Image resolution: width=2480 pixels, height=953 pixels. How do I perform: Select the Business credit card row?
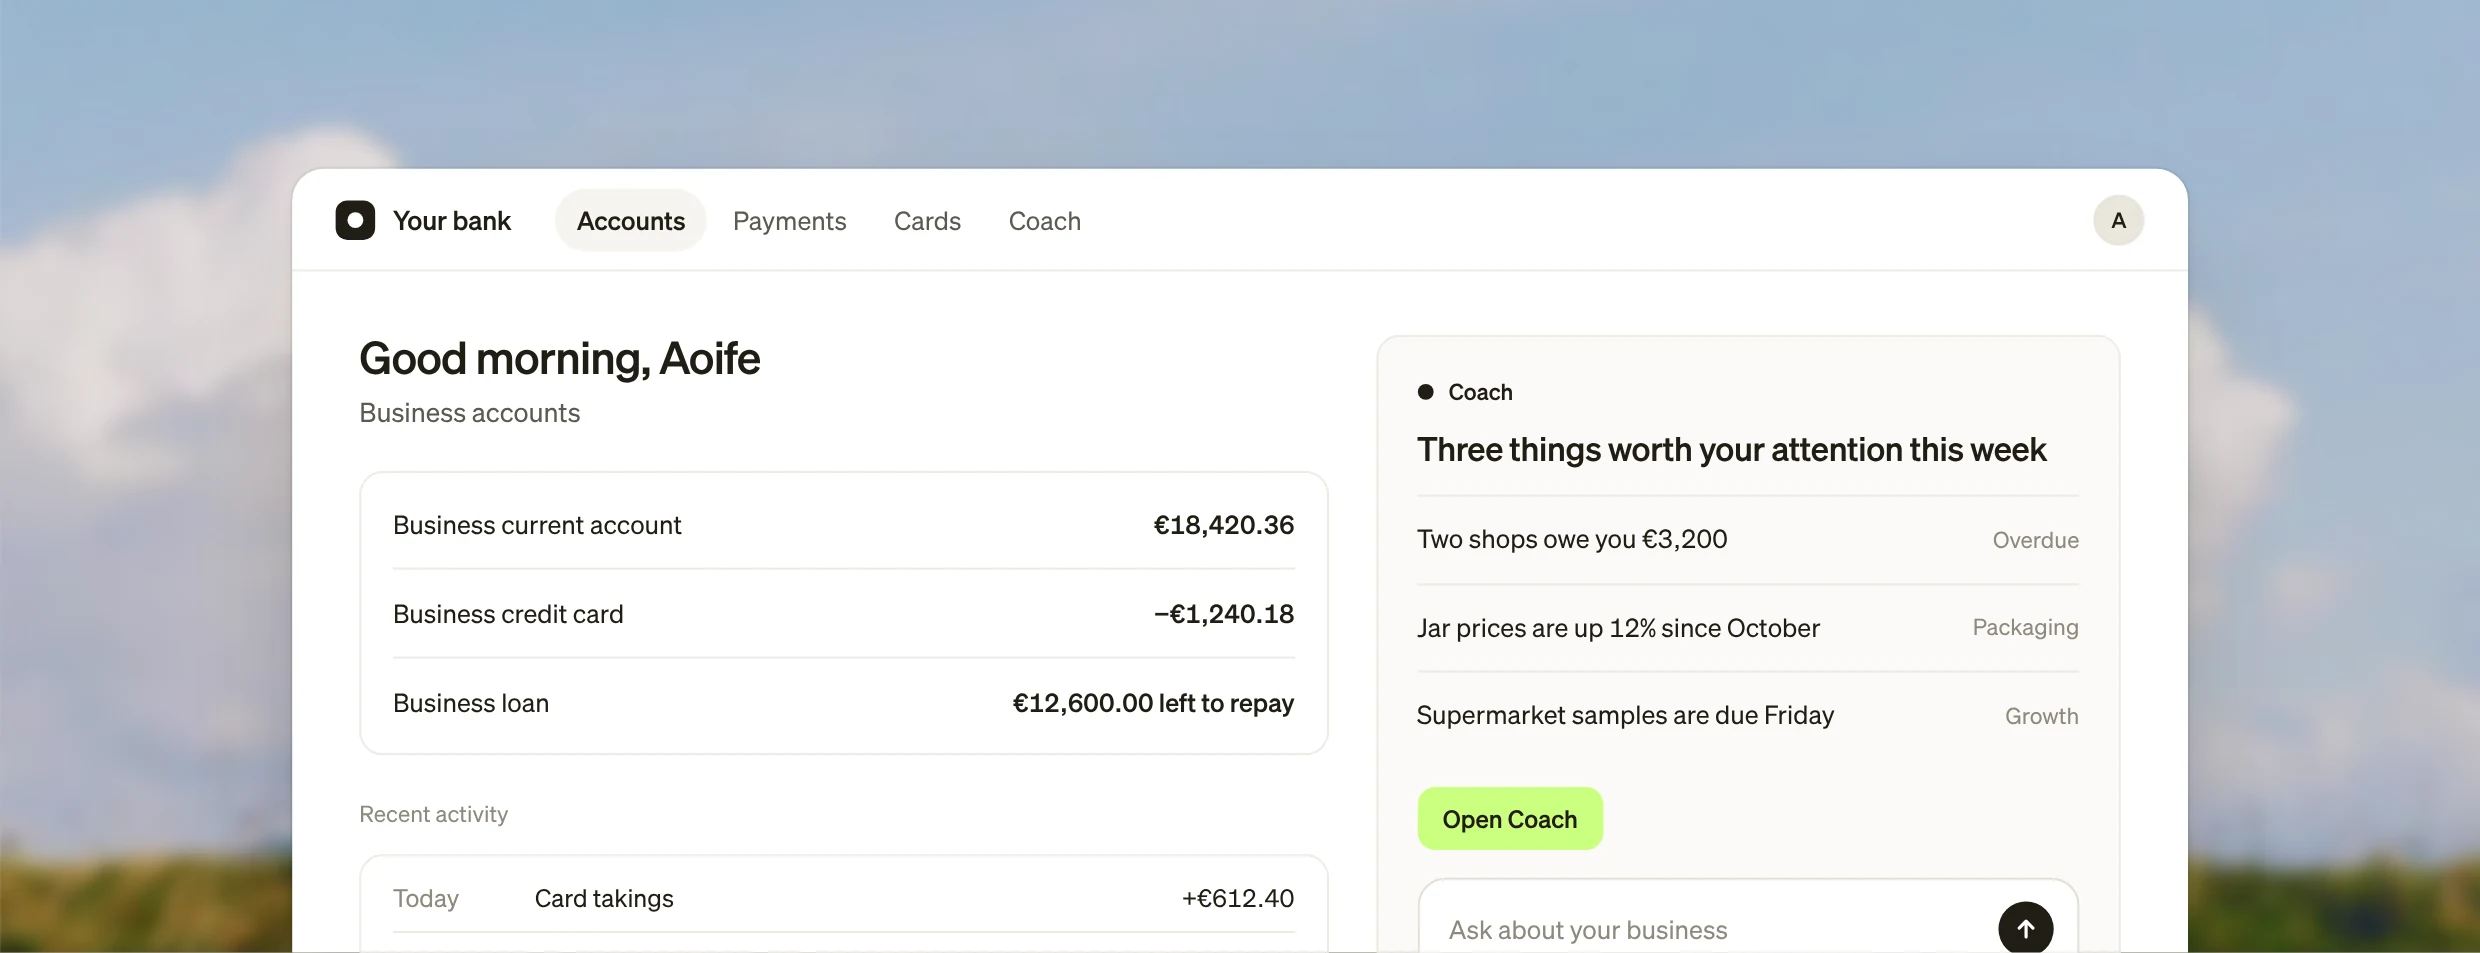pyautogui.click(x=843, y=614)
